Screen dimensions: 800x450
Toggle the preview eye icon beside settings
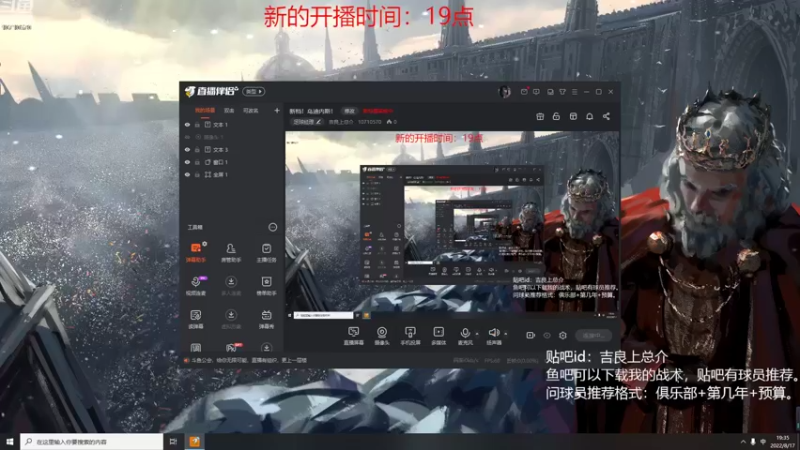click(x=547, y=335)
